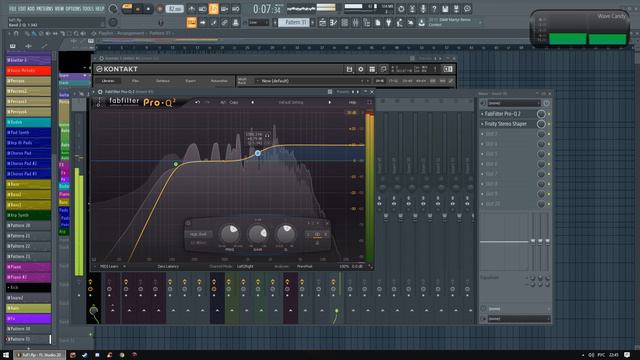Click the arrow tool next to orange button

pos(202,22)
